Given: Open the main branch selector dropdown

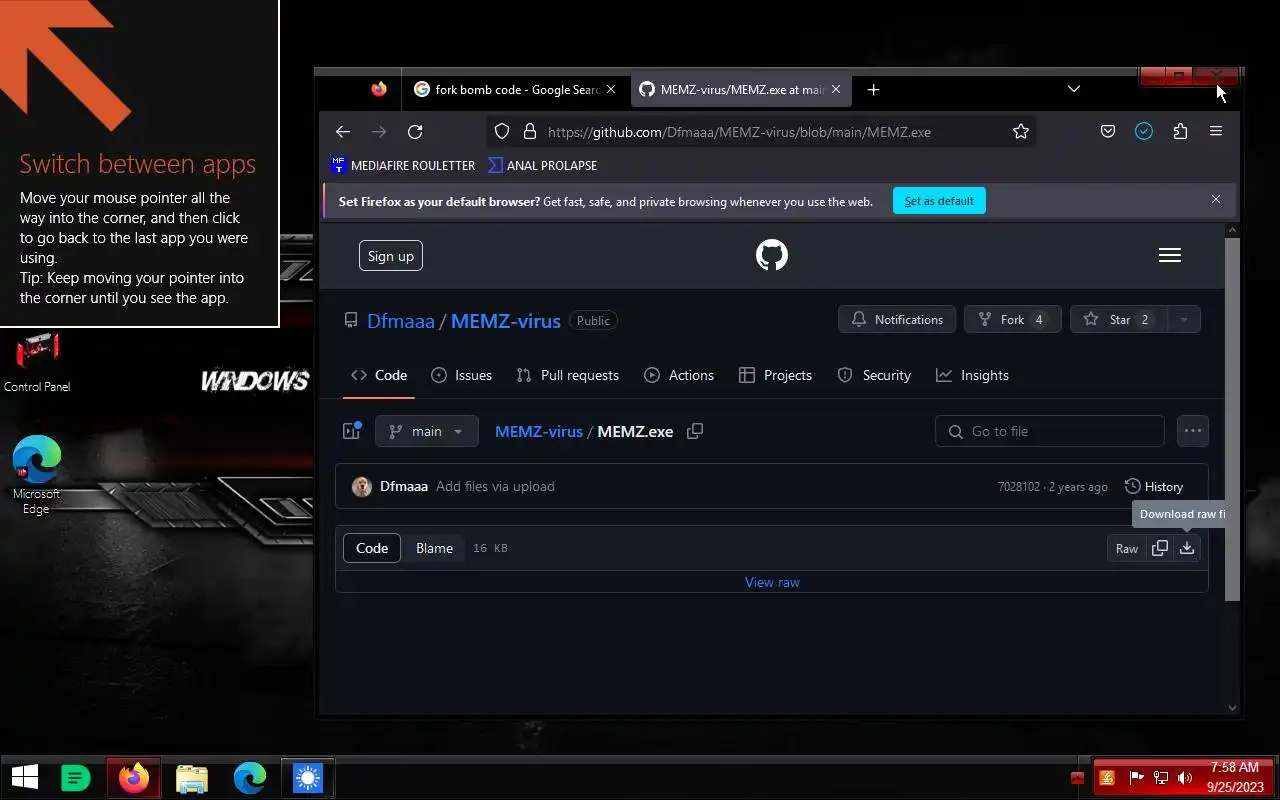Looking at the screenshot, I should pyautogui.click(x=427, y=431).
